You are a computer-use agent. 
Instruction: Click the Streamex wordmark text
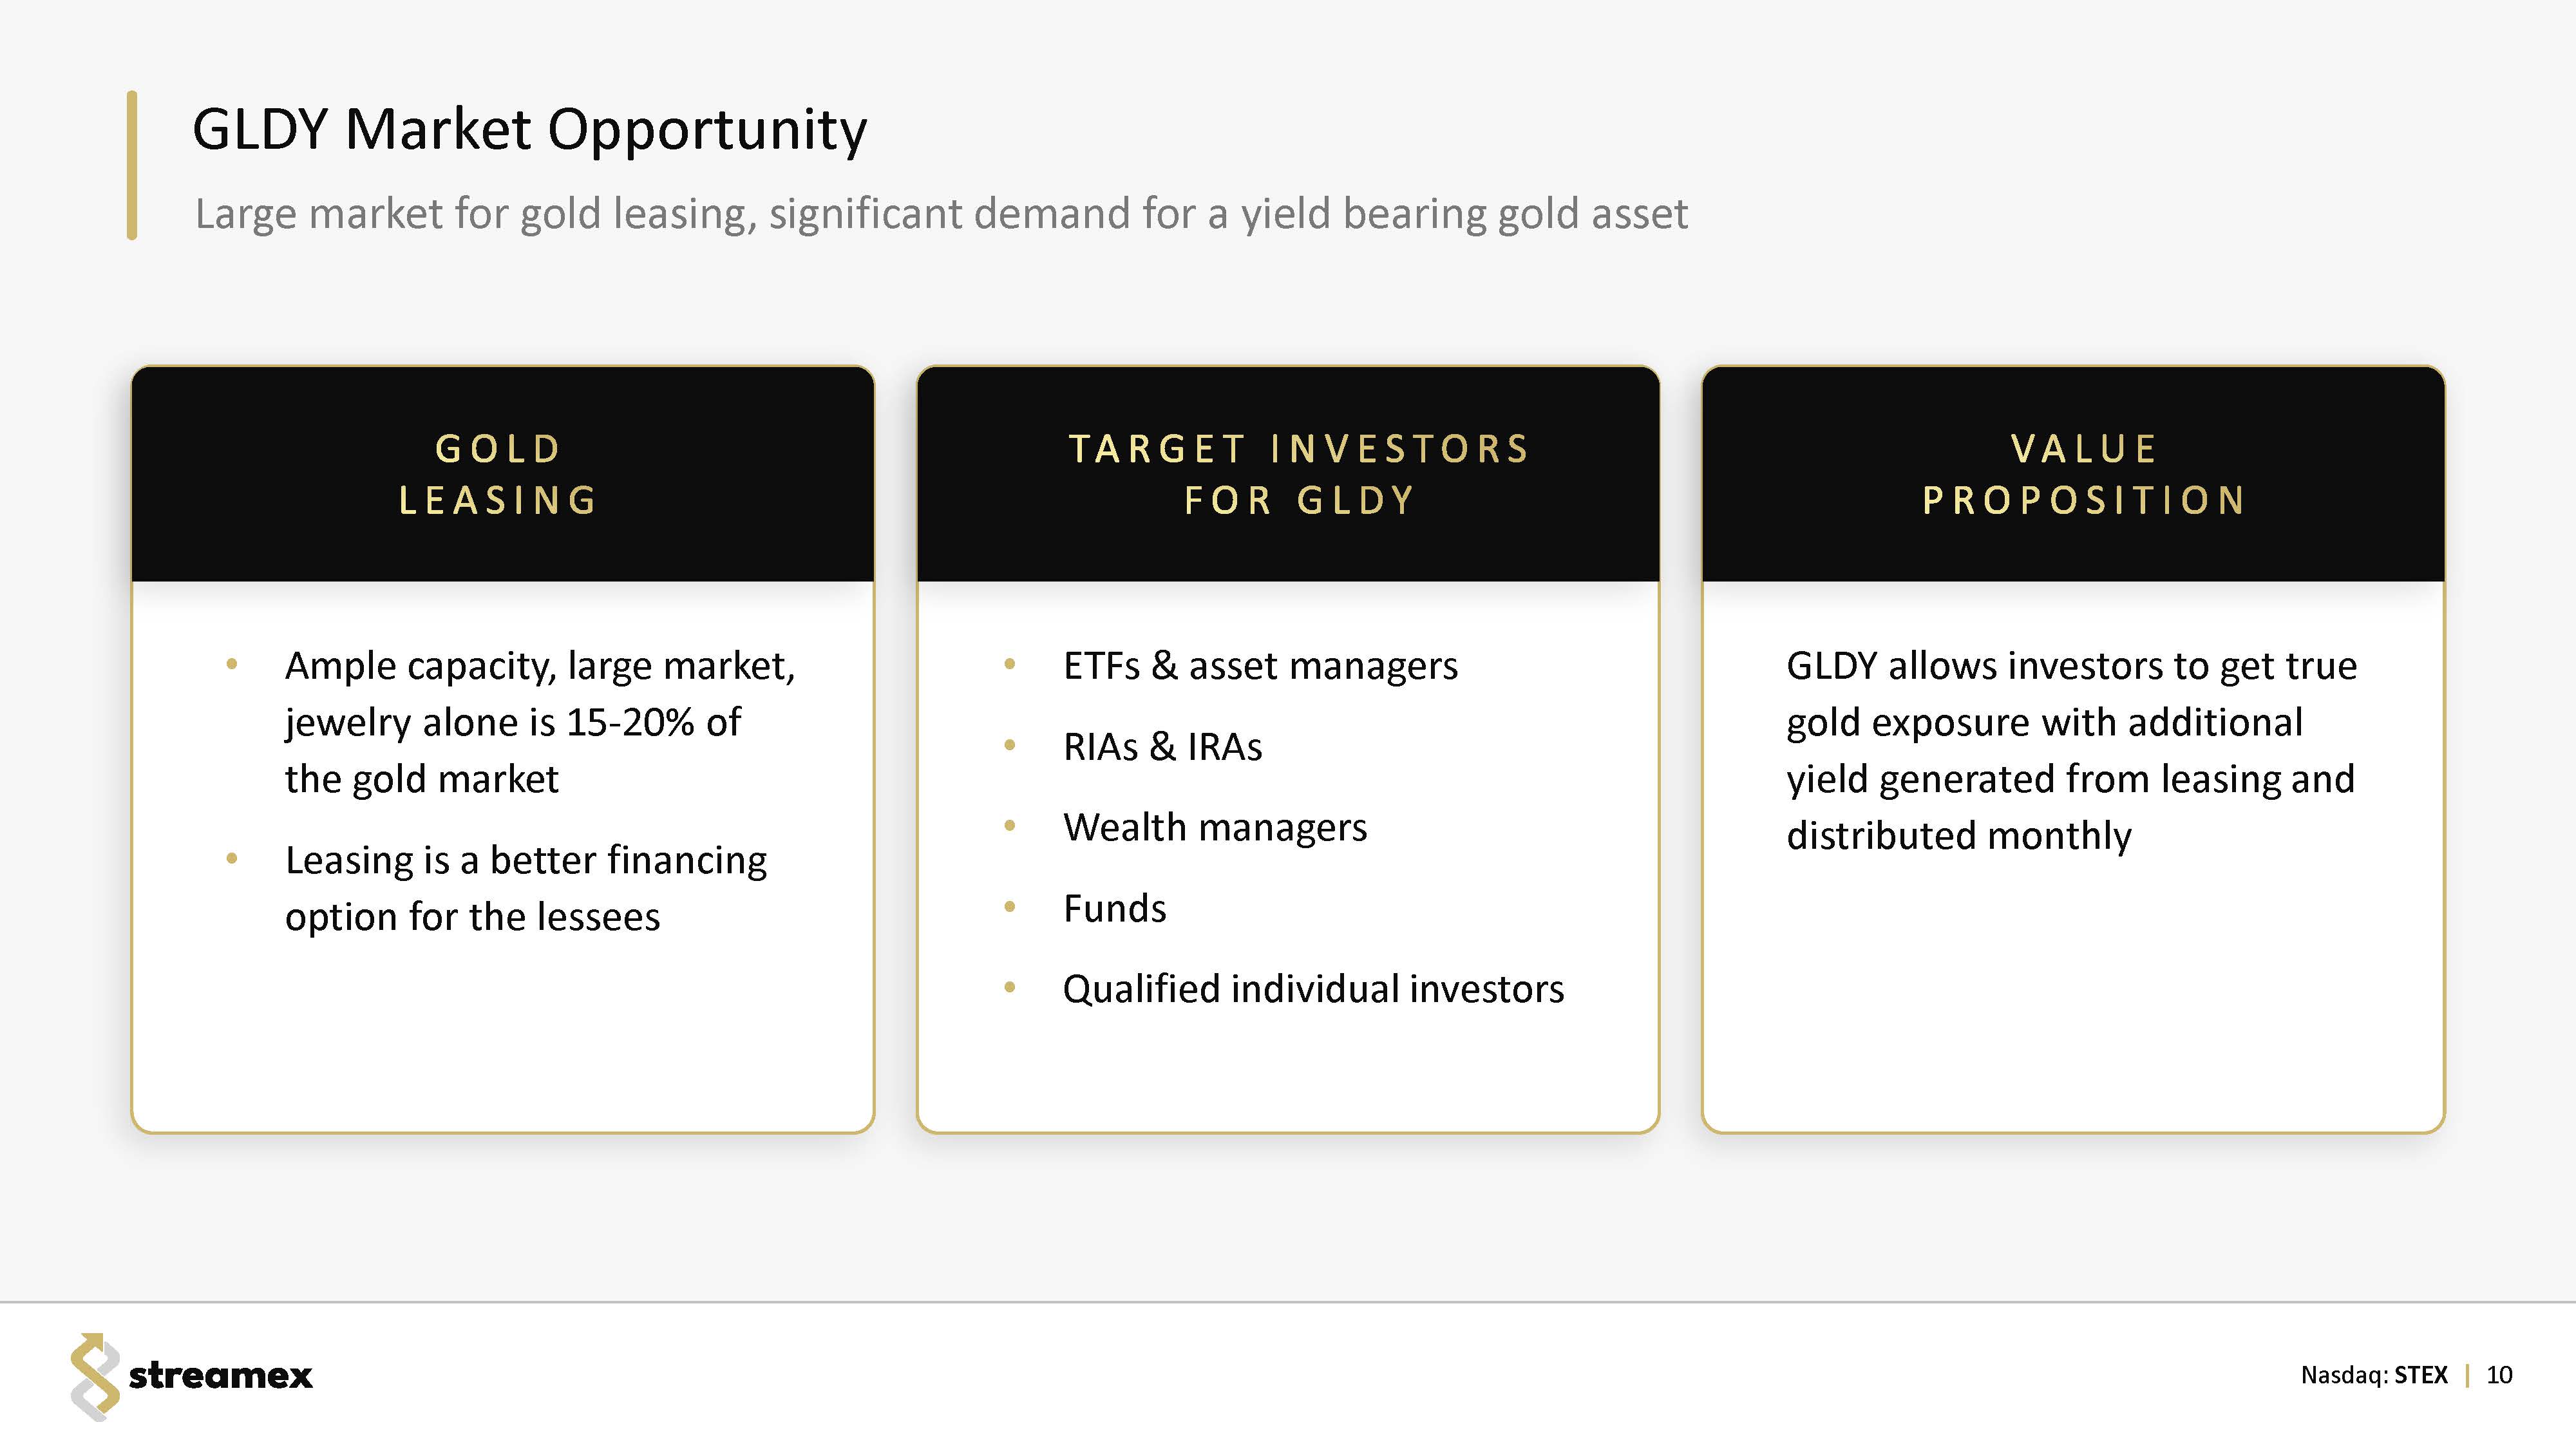(x=220, y=1376)
